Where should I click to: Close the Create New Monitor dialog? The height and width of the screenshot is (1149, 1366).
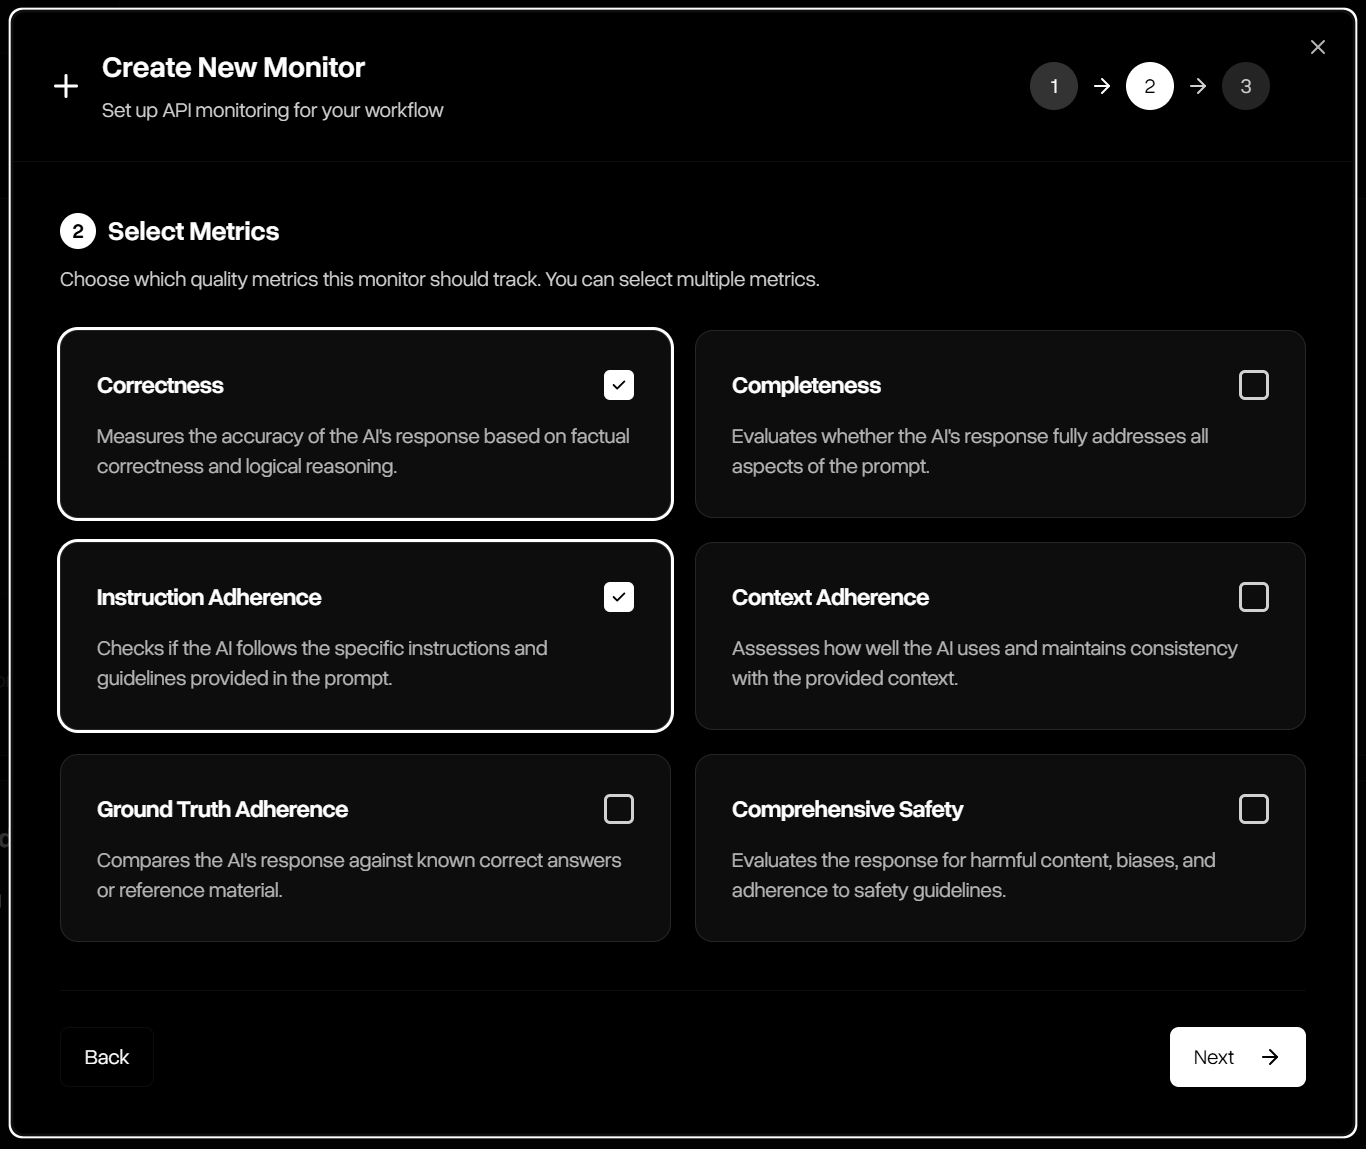[1317, 46]
